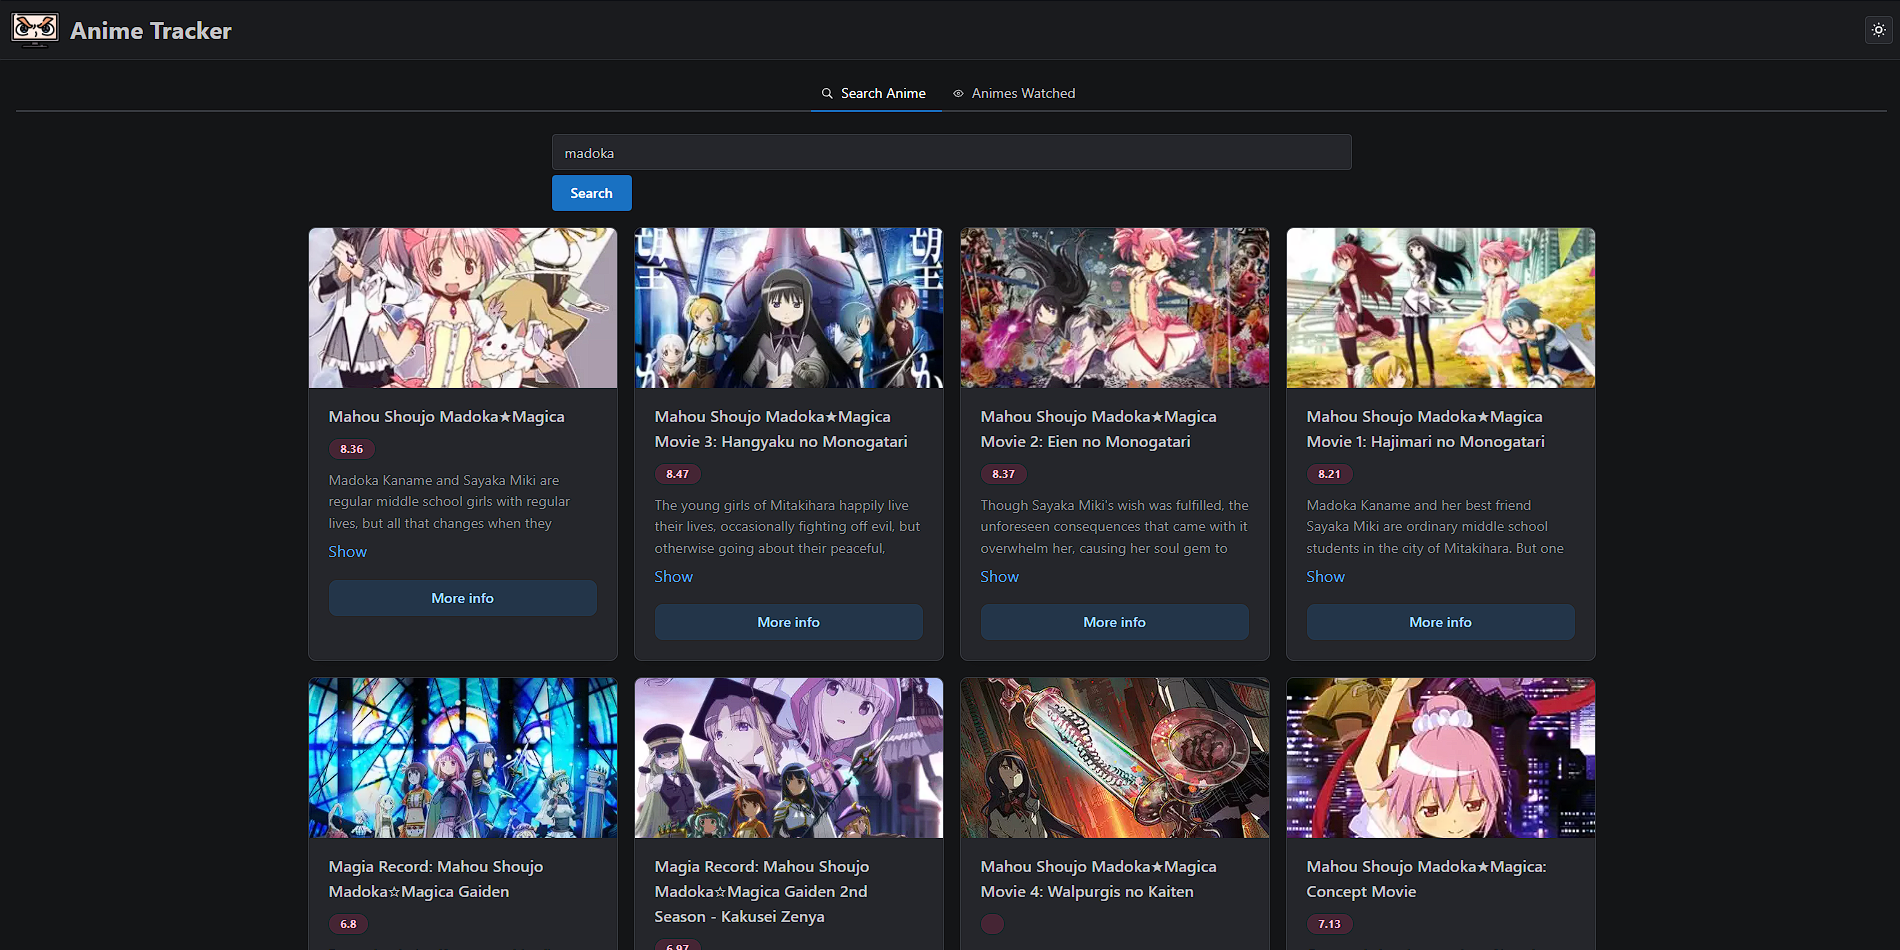Open Movie 1: Hajimari no Monogatari cover image
The height and width of the screenshot is (950, 1900).
pyautogui.click(x=1441, y=308)
